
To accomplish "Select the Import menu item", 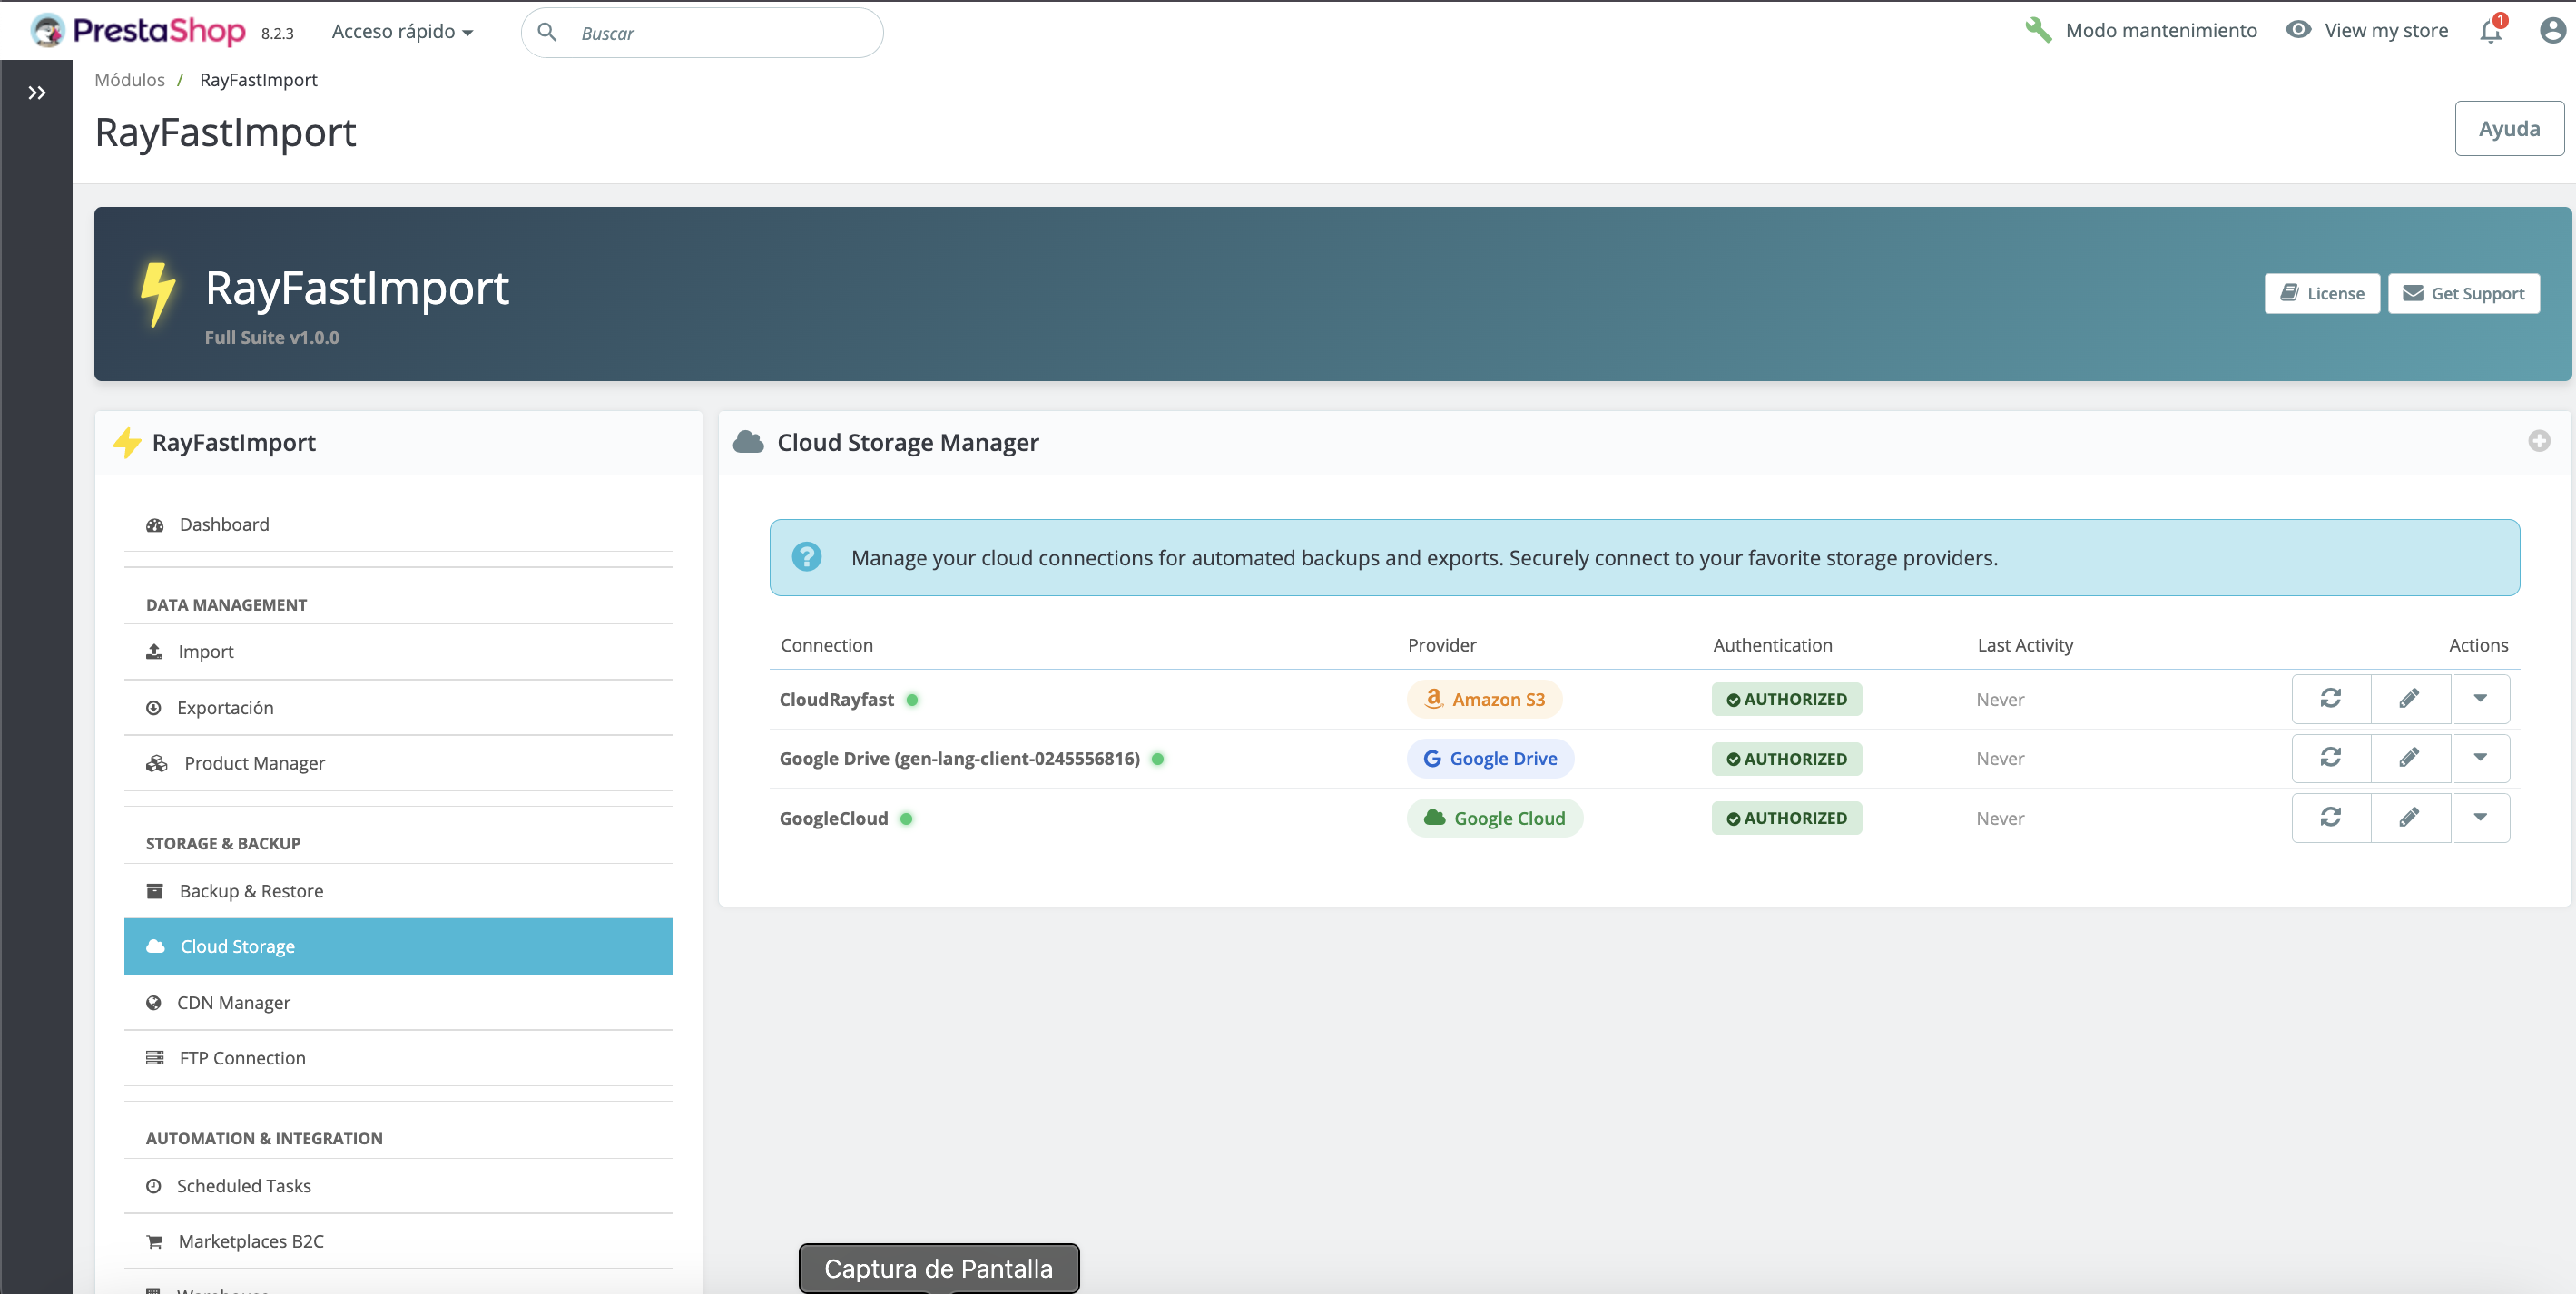I will [x=205, y=650].
